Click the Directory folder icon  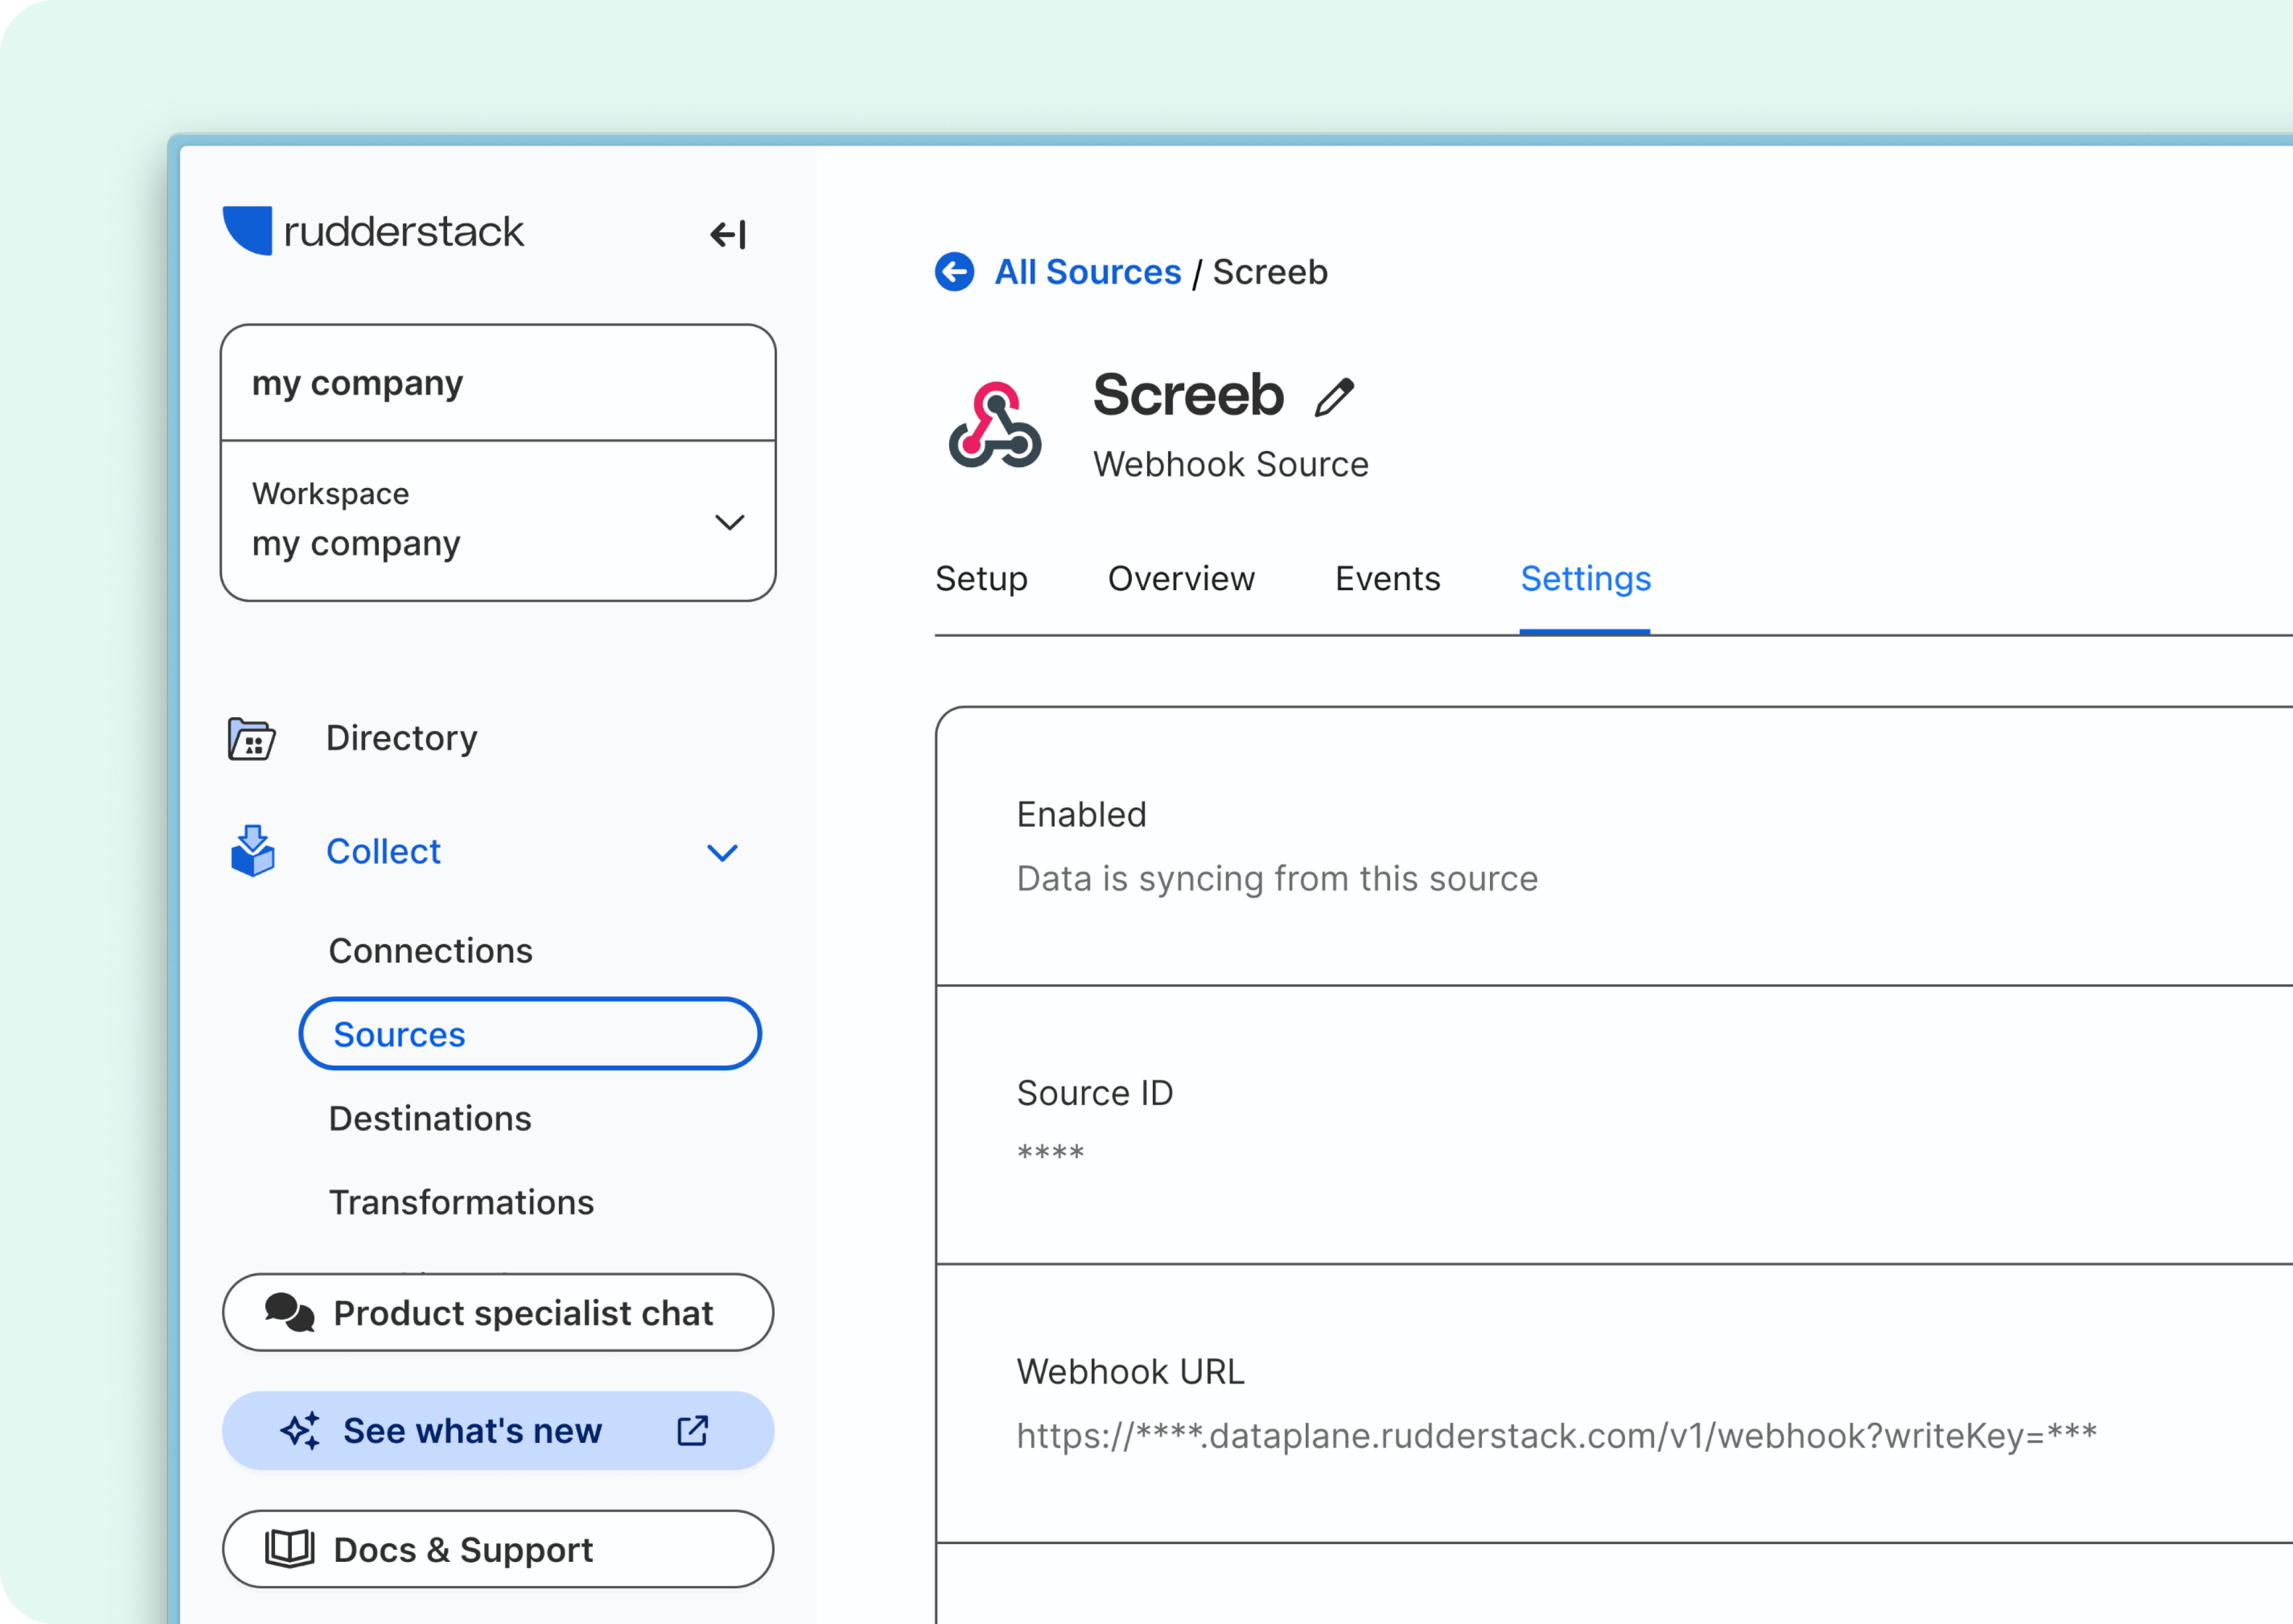[x=250, y=738]
